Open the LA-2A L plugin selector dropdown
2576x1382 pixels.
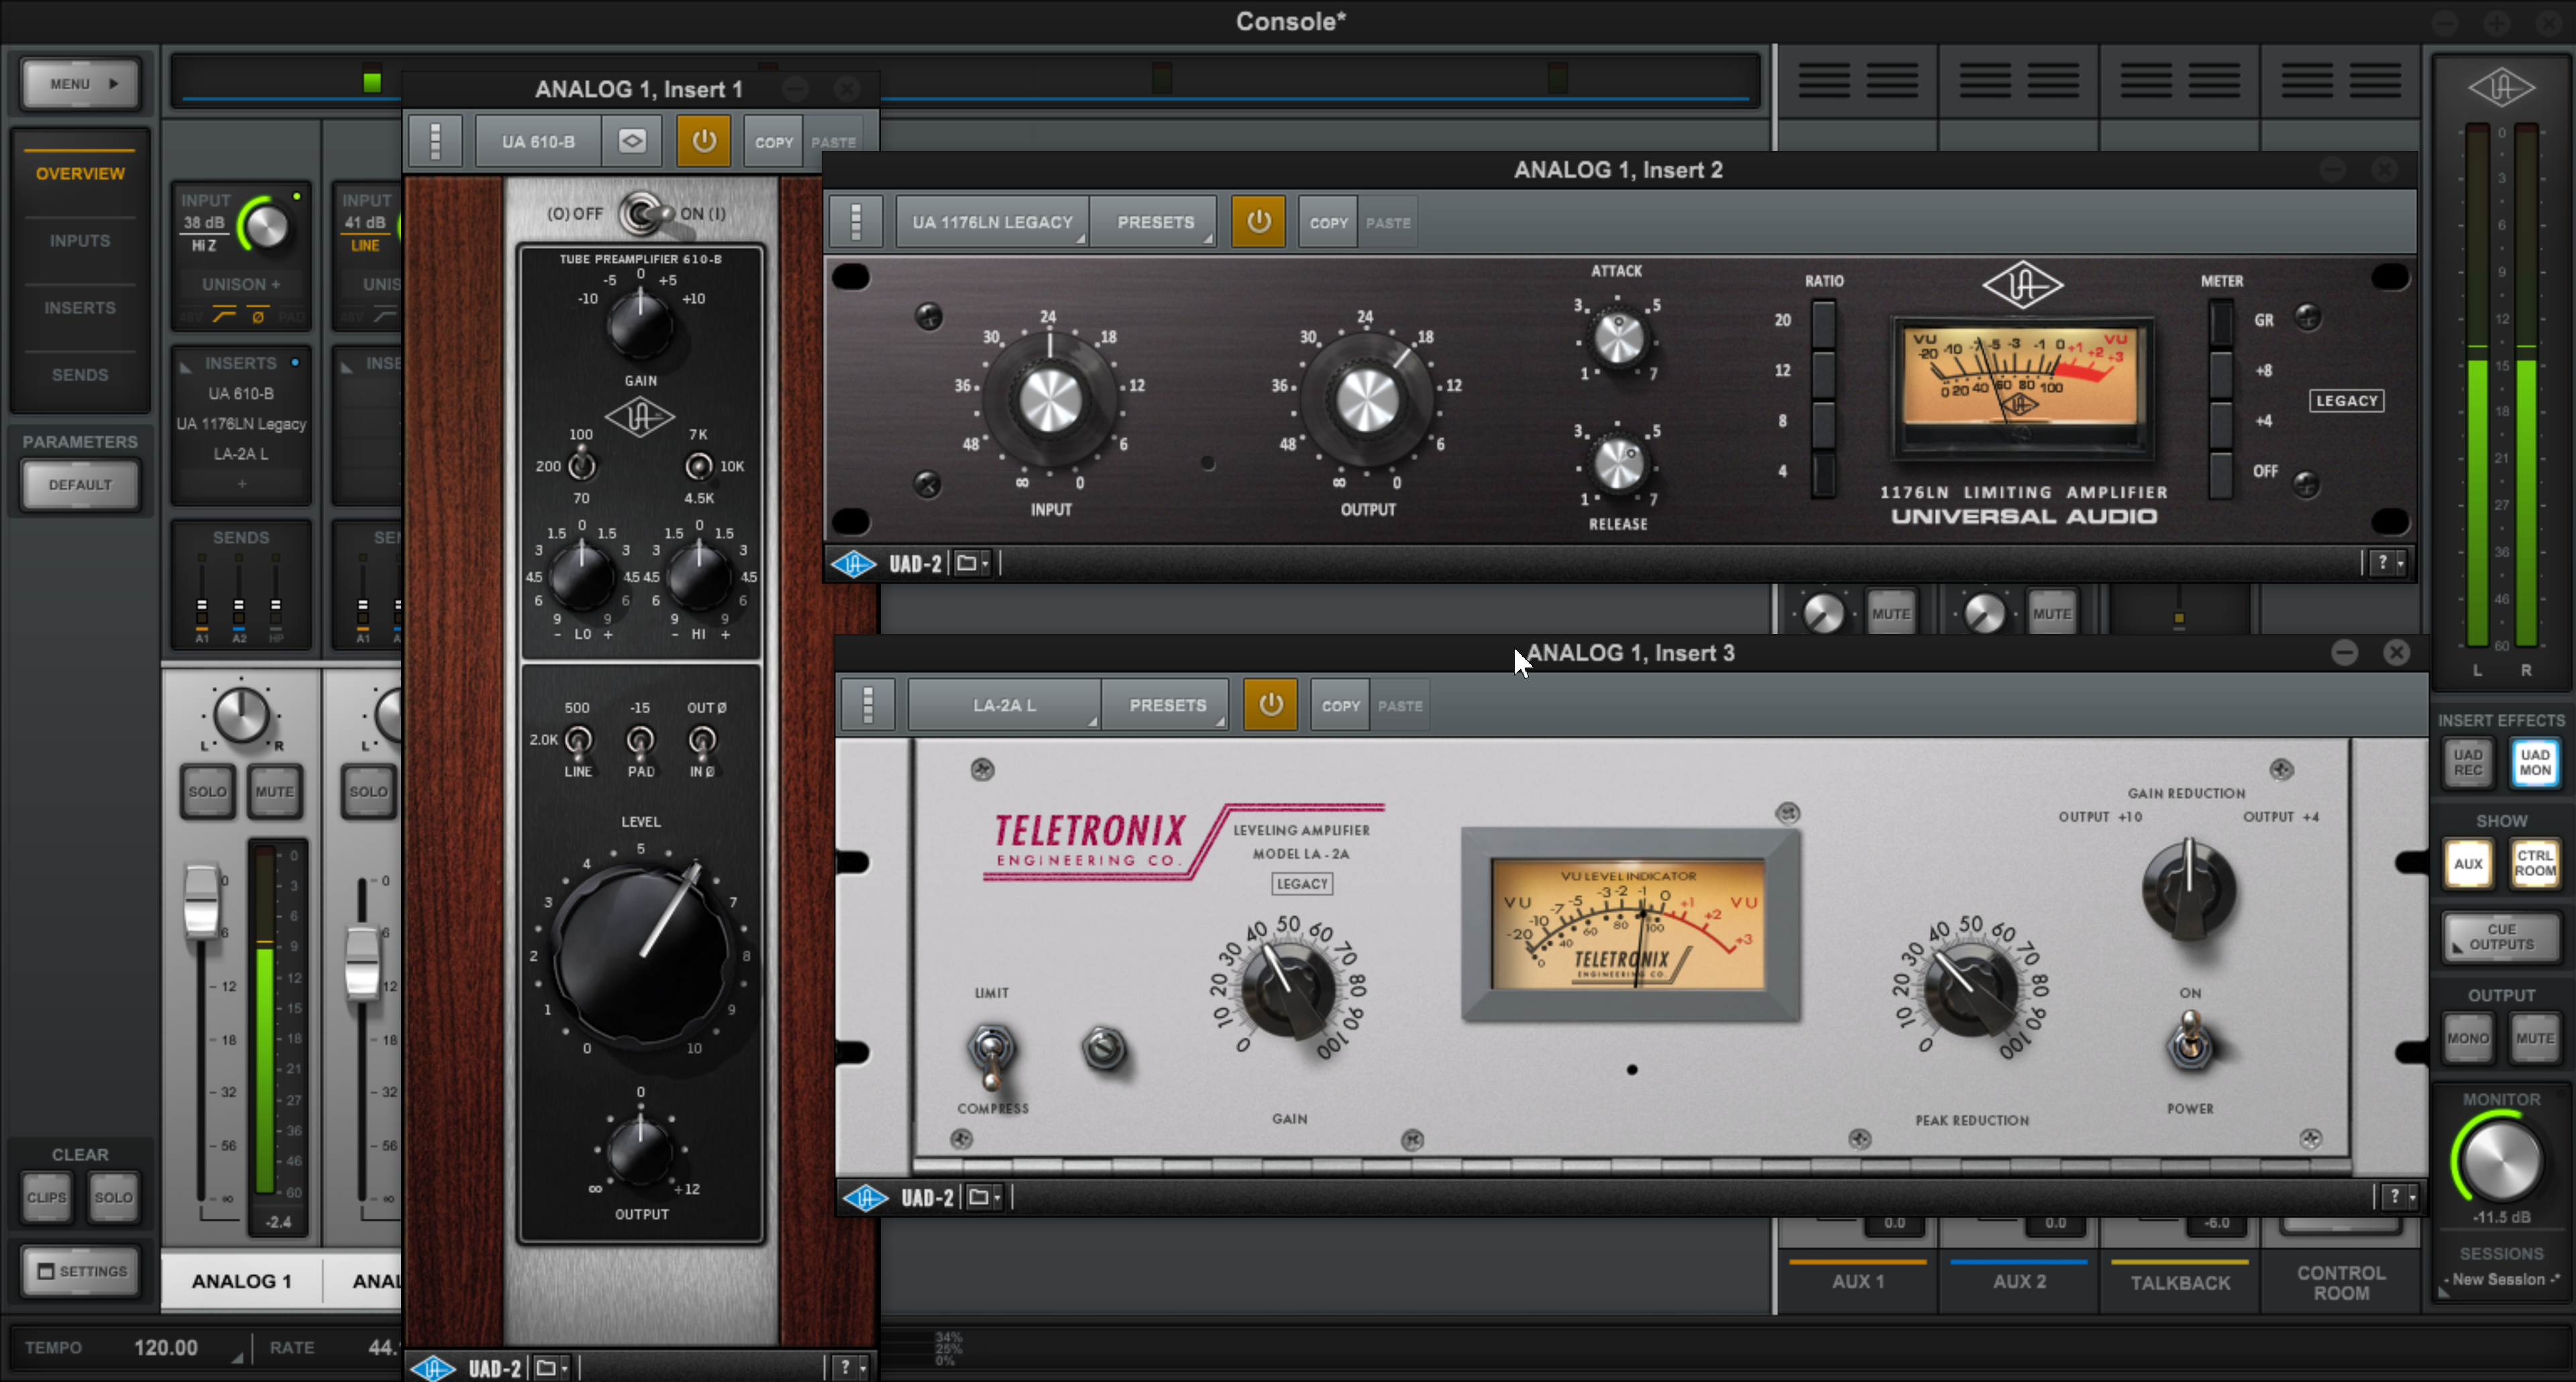click(x=1004, y=704)
